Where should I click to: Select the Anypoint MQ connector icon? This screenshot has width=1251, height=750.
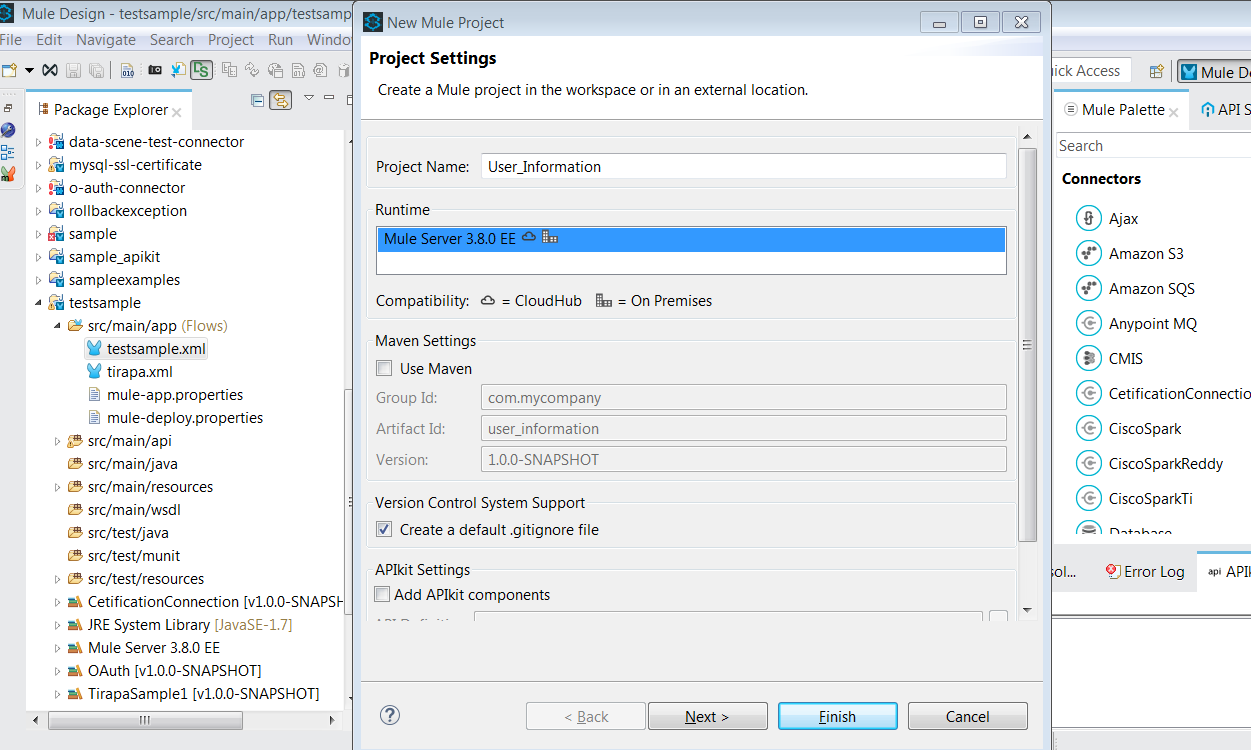tap(1088, 324)
